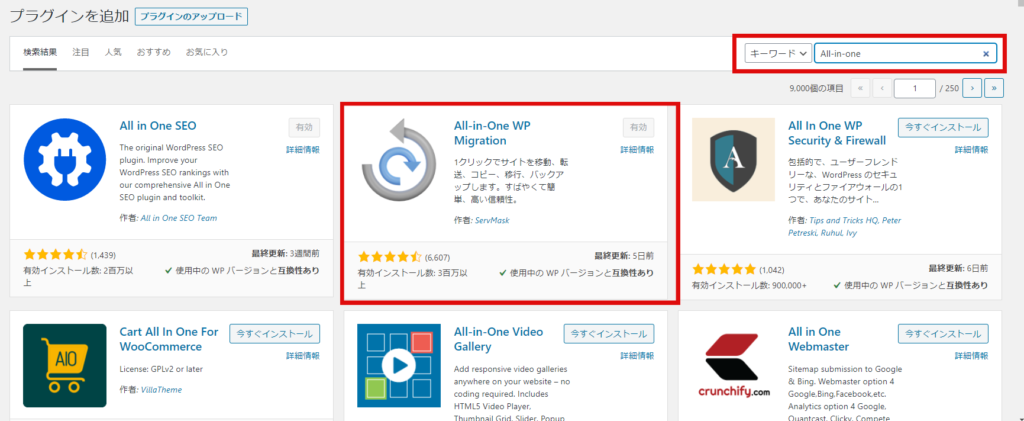Click the All-in-one search input field
Screen dimensions: 1024x421
[905, 54]
